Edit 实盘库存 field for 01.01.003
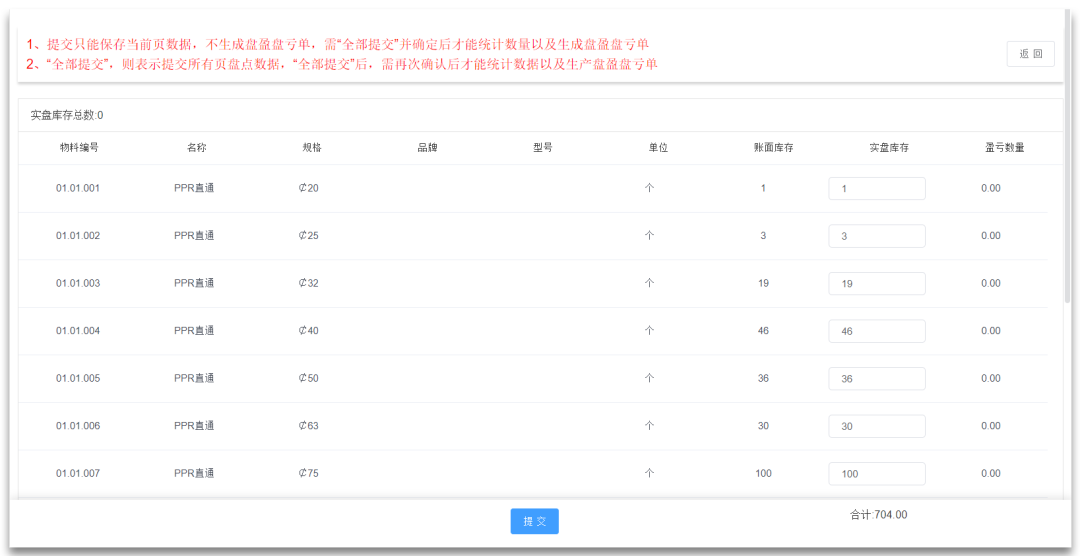The image size is (1080, 556). 877,284
